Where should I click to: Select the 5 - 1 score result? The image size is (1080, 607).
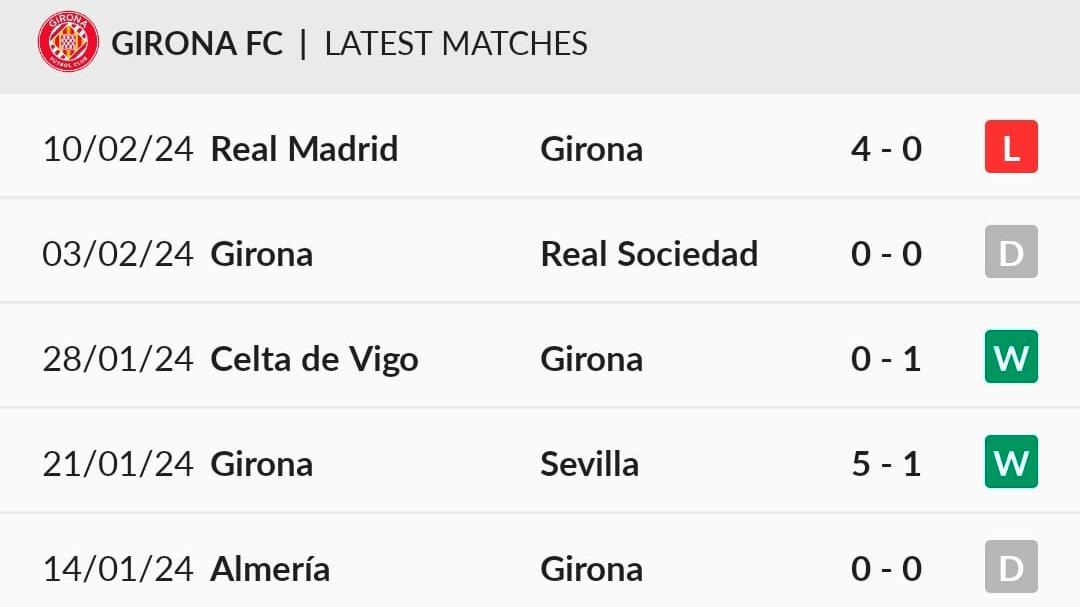tap(886, 464)
